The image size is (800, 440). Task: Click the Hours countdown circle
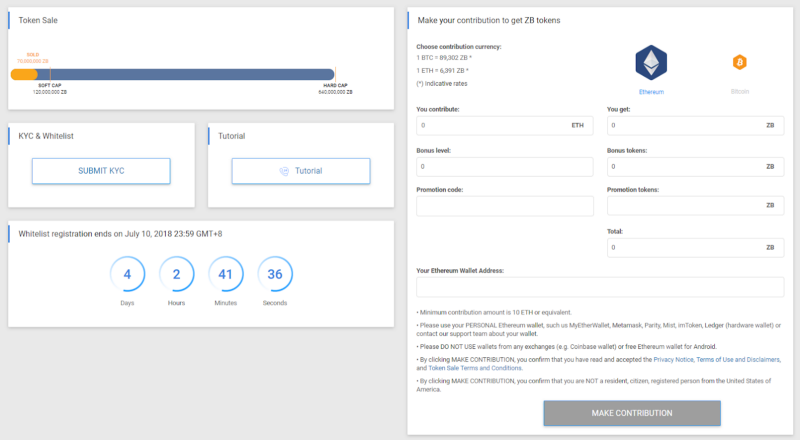point(177,274)
